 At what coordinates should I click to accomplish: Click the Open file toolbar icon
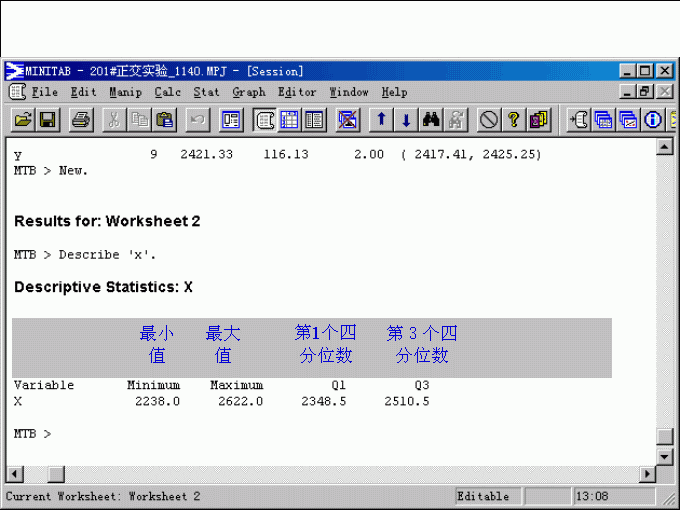(x=22, y=120)
